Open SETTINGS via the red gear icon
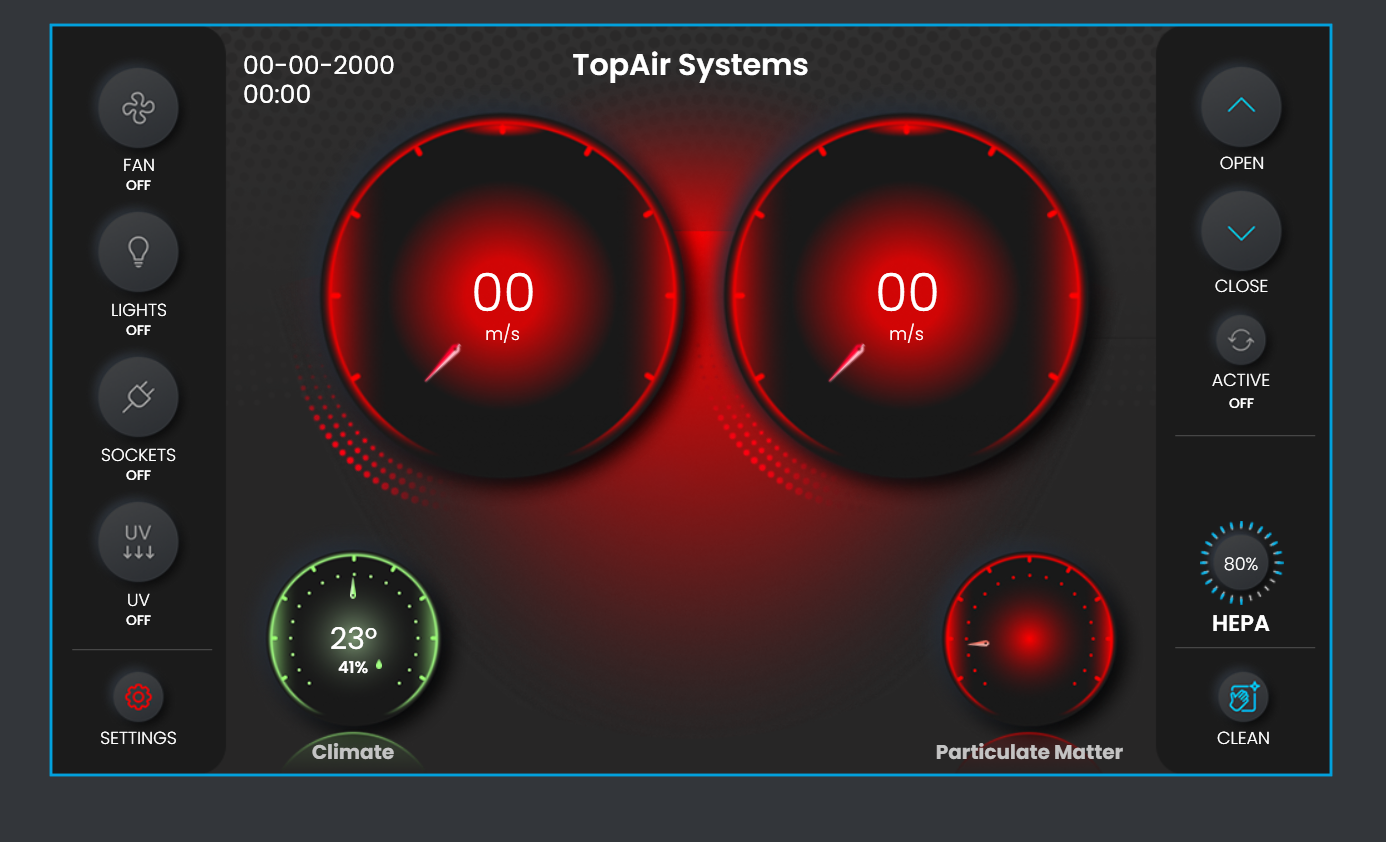Screen dimensions: 1386x842 point(138,697)
